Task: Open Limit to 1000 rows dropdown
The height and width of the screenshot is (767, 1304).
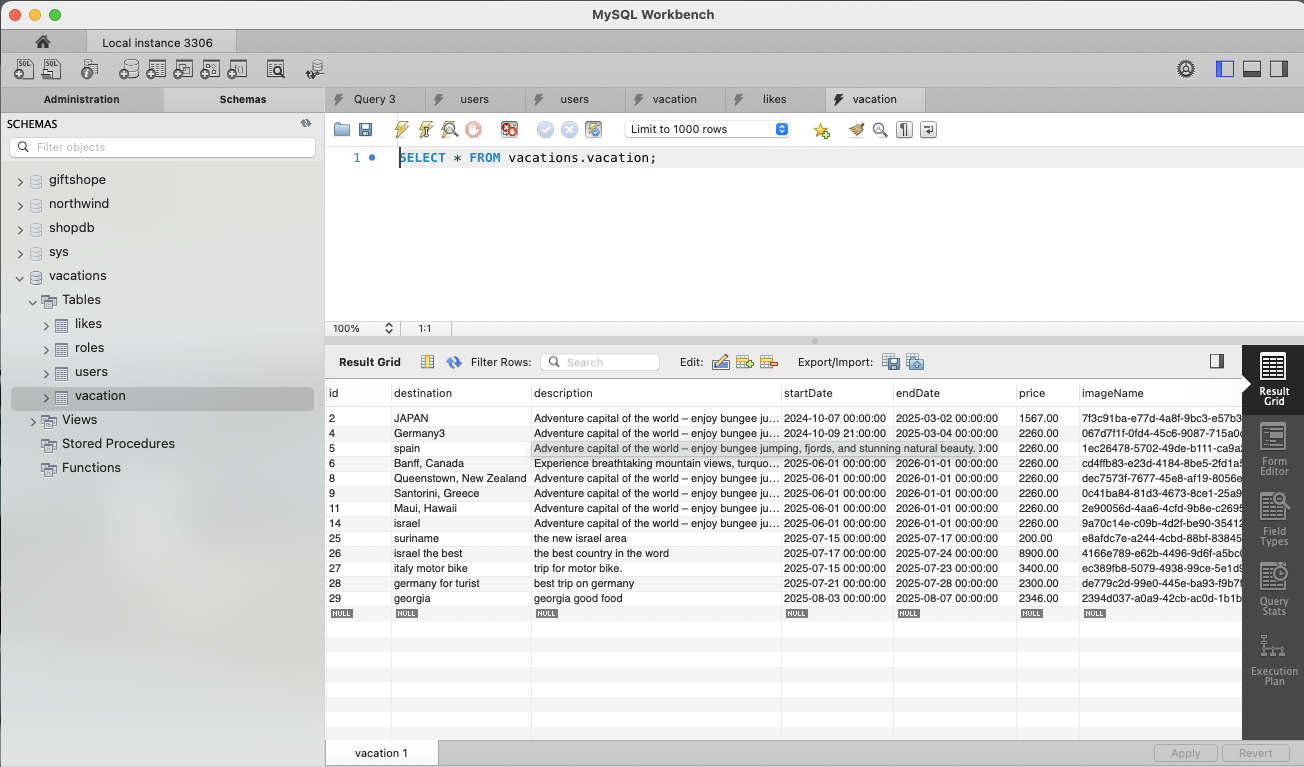Action: coord(707,130)
